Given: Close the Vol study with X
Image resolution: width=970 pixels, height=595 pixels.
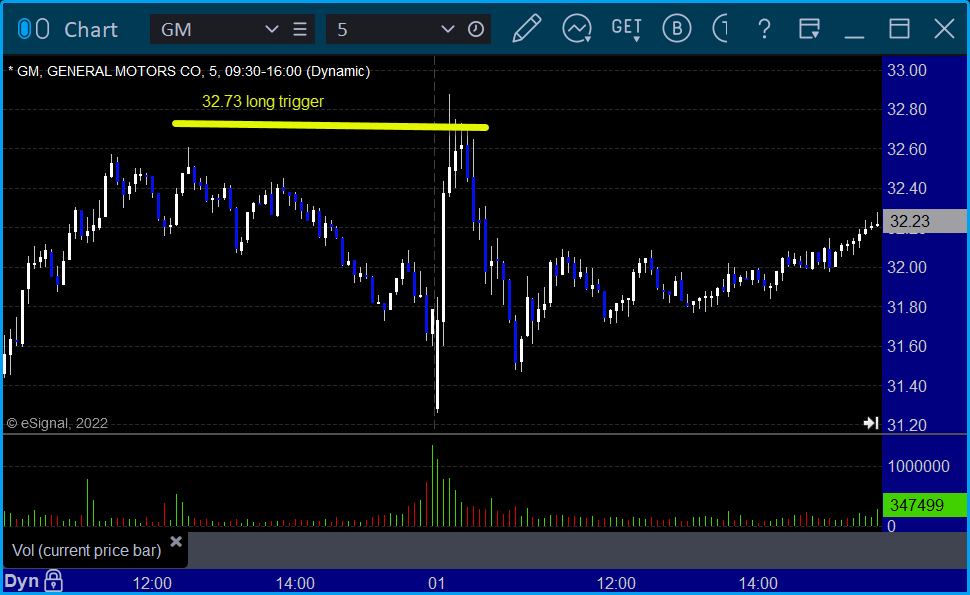Looking at the screenshot, I should click(176, 542).
